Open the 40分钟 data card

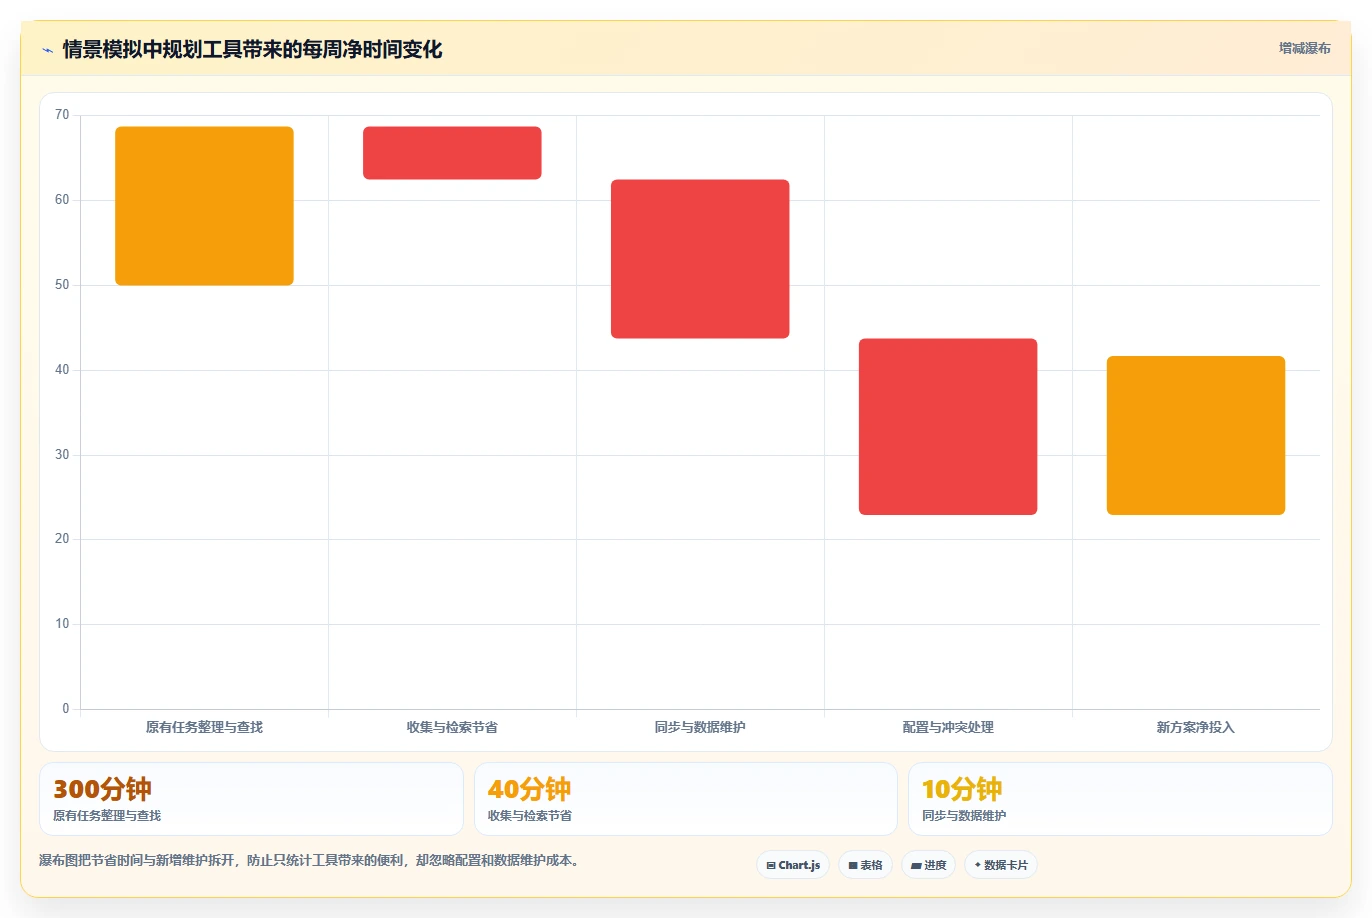click(x=686, y=799)
